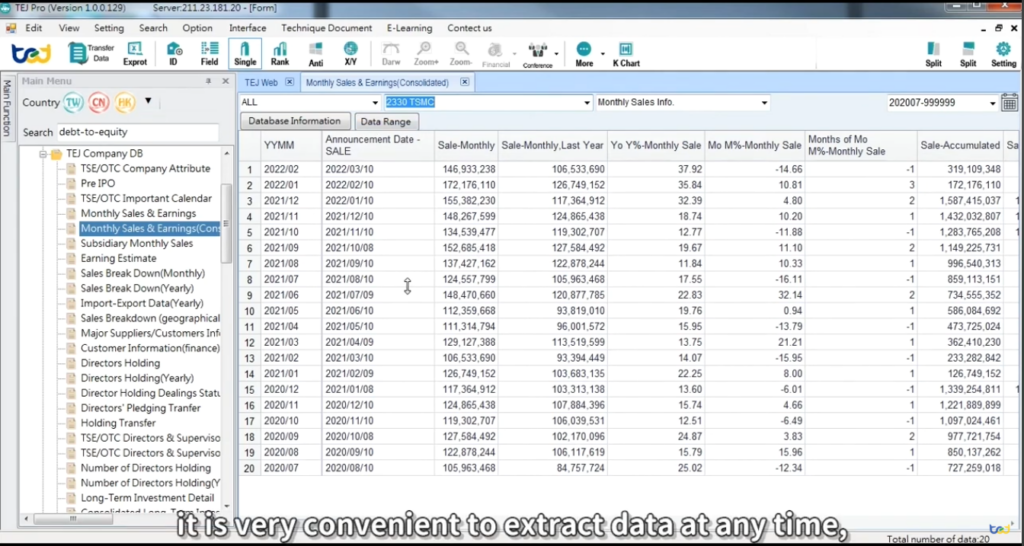
Task: Collapse the TEJ Company DB tree node
Action: [x=43, y=154]
